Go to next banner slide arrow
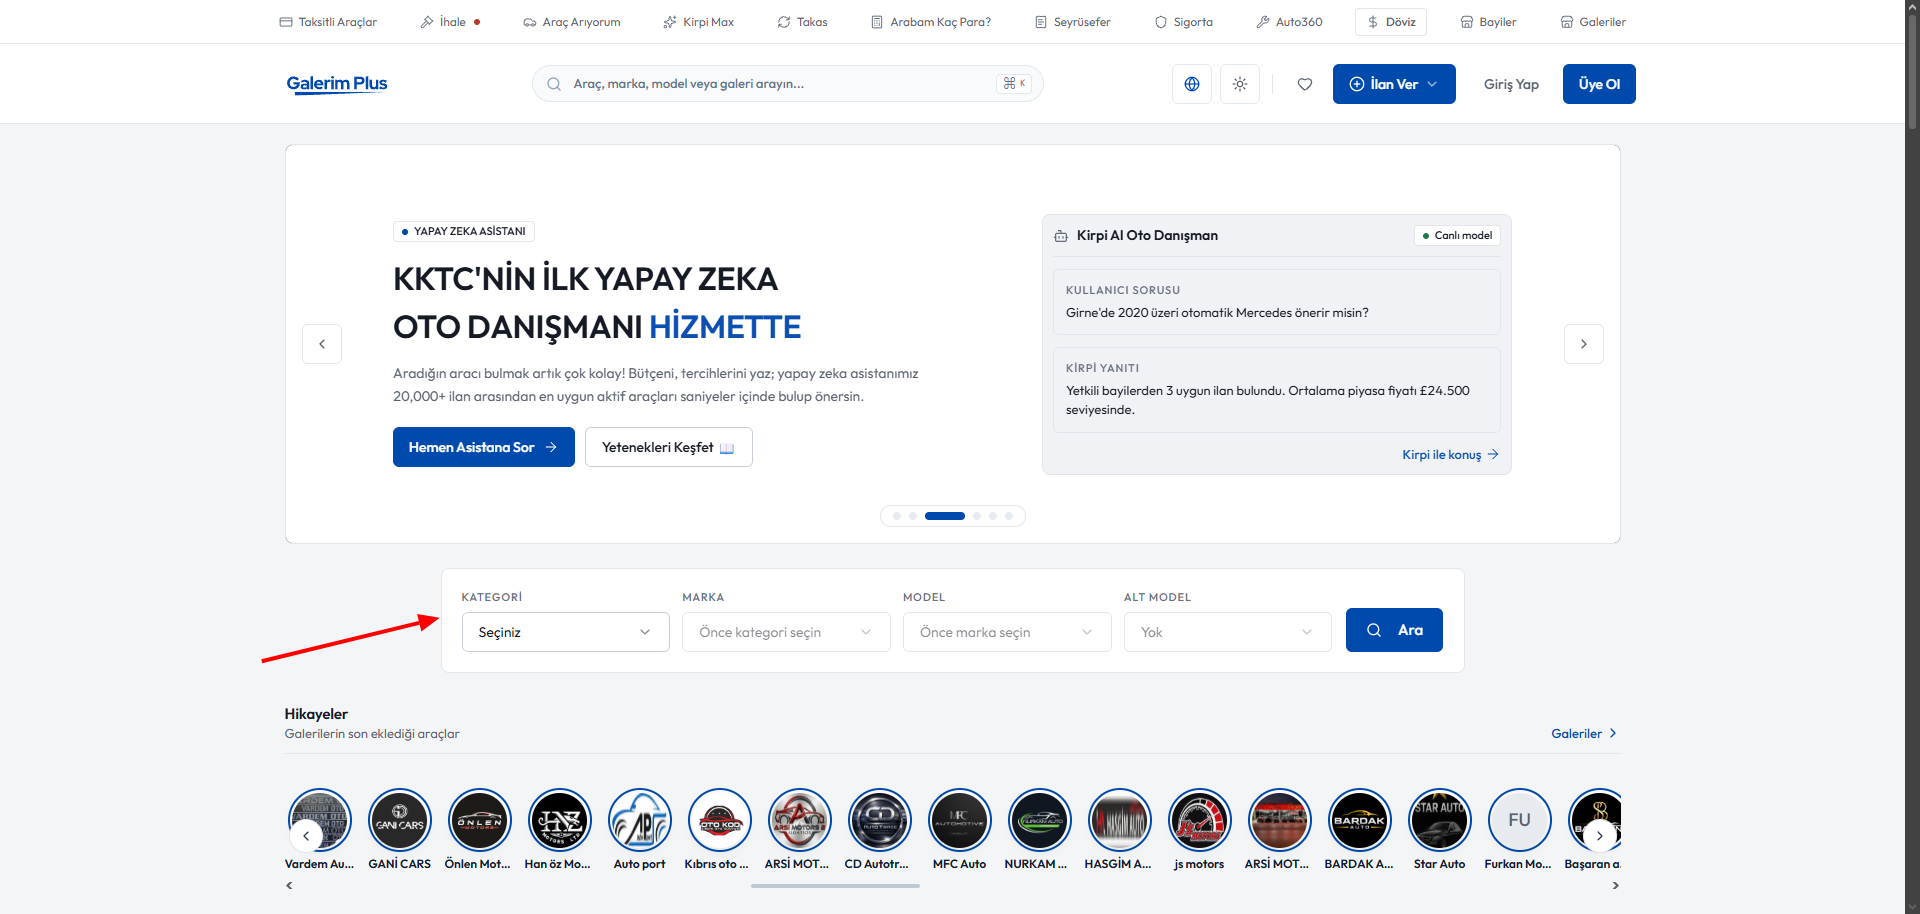The width and height of the screenshot is (1920, 914). [x=1584, y=344]
